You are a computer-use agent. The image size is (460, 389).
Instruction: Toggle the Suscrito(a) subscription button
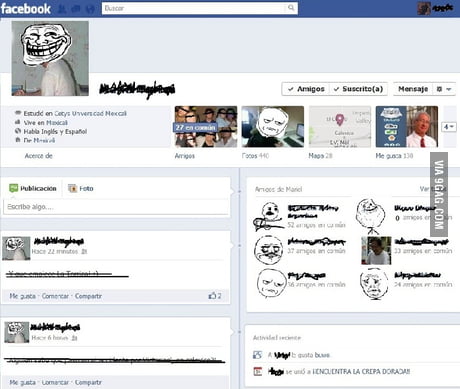359,89
